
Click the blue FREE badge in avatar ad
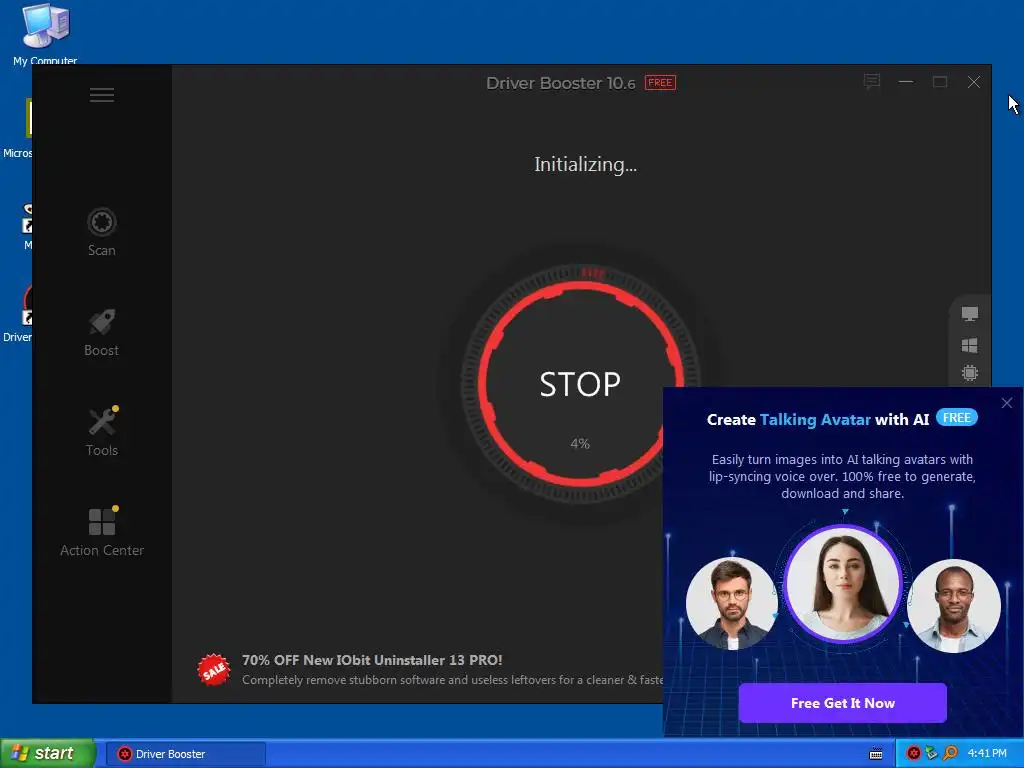click(x=957, y=417)
